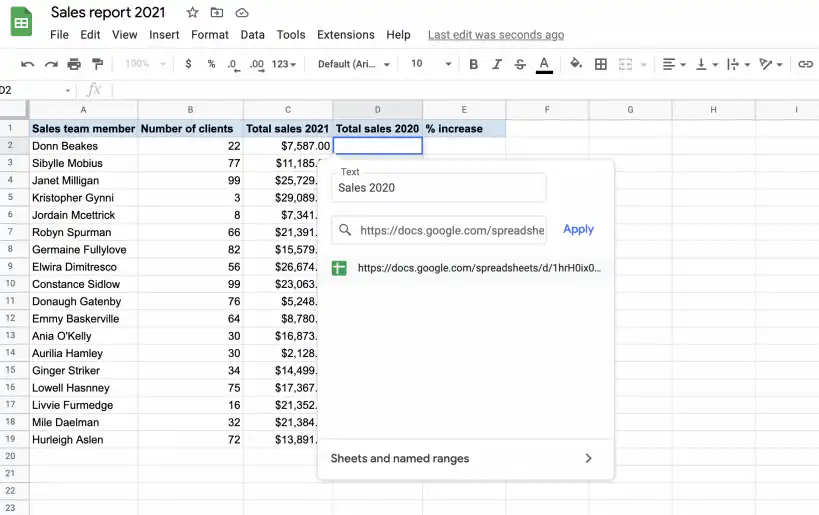Open the Tools menu
Viewport: 819px width, 515px height.
290,35
